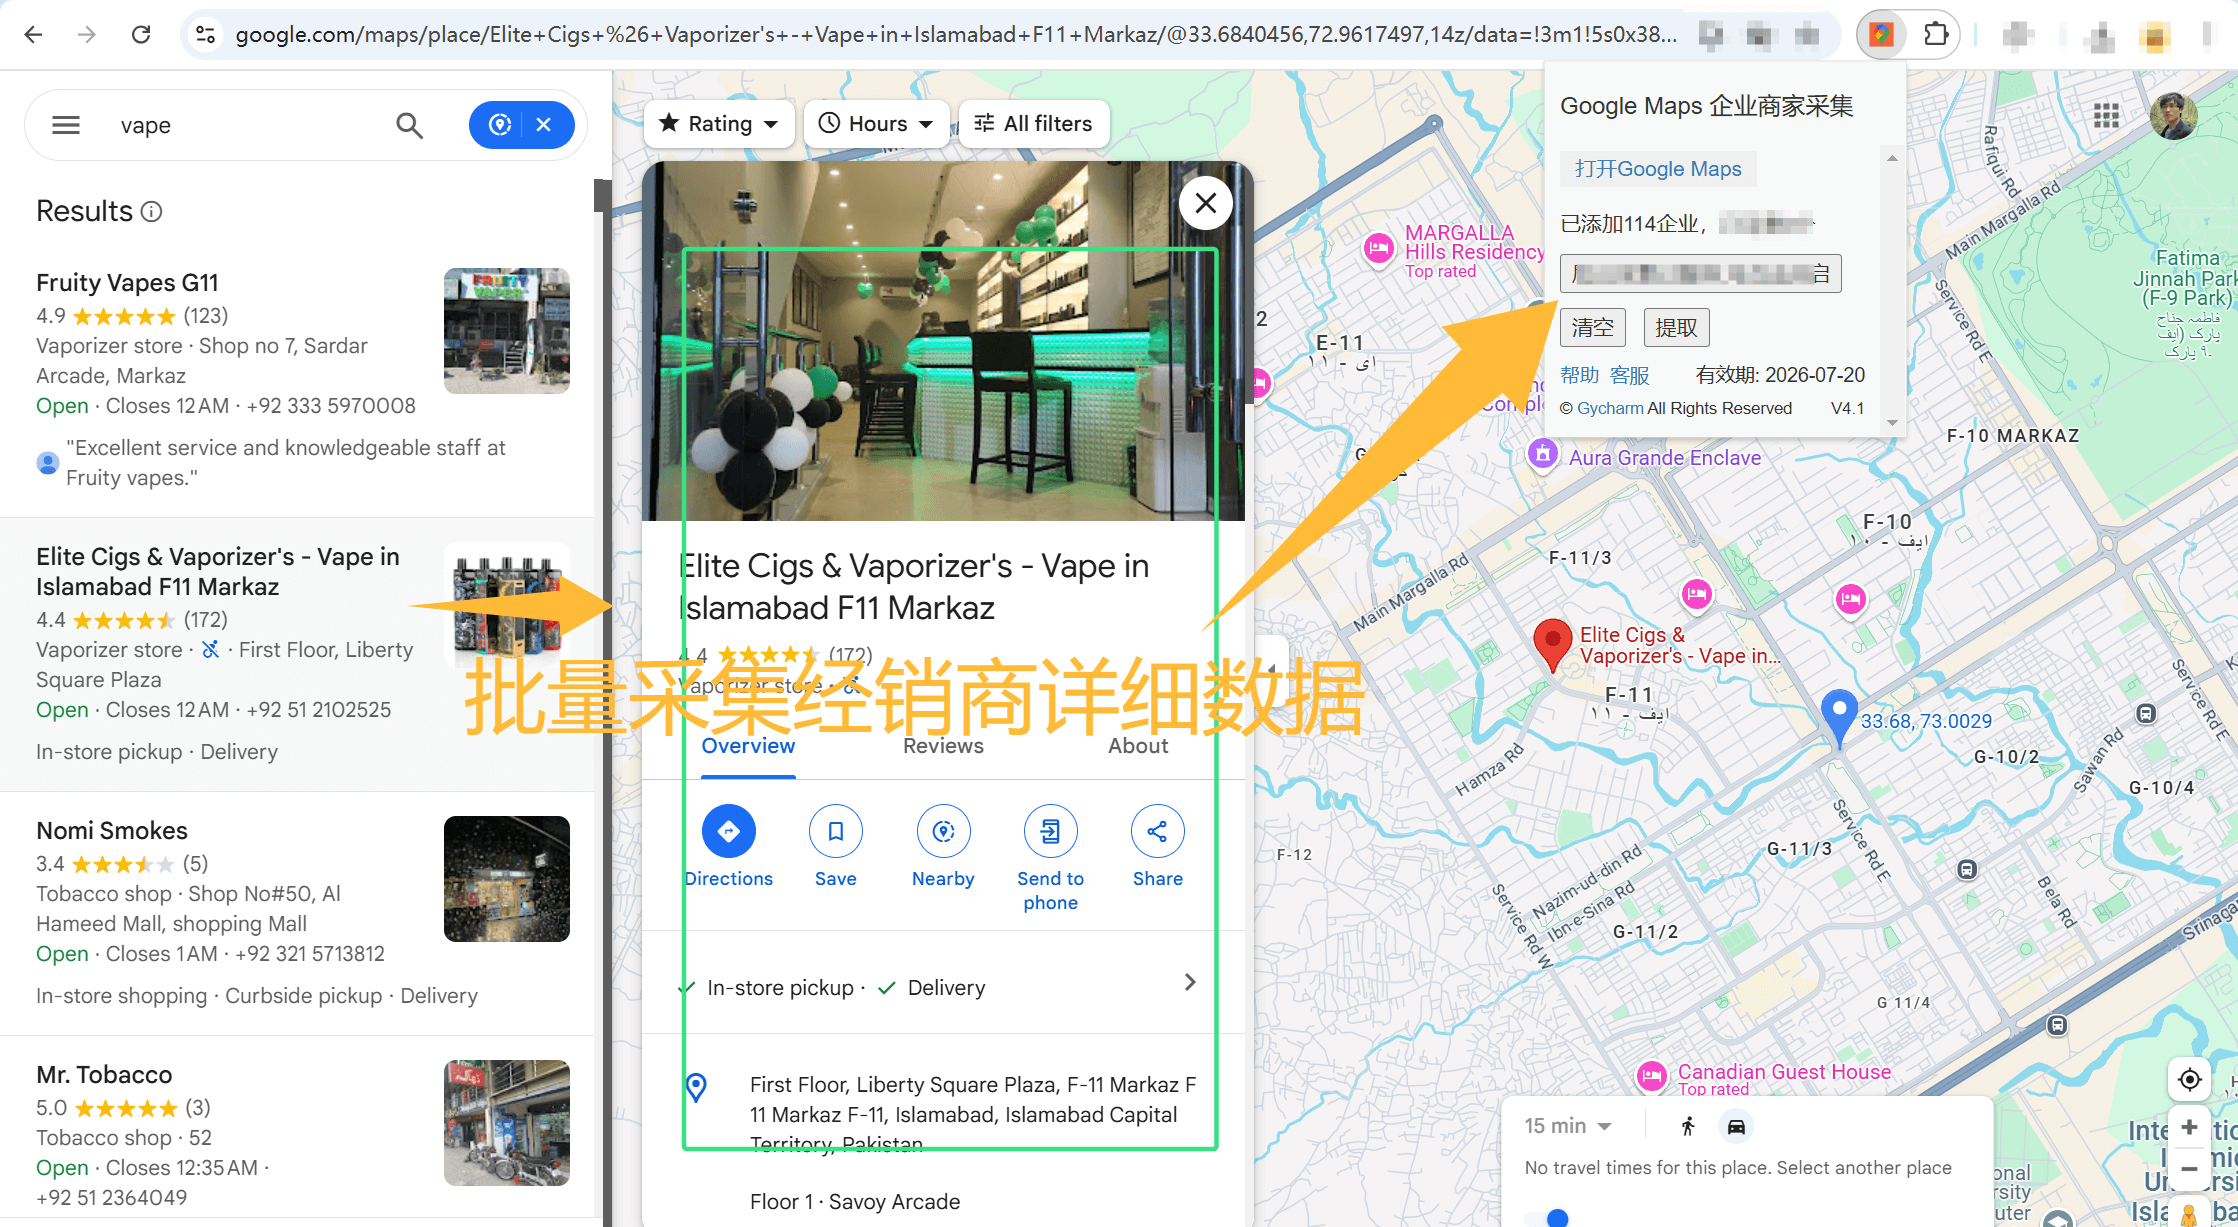The image size is (2238, 1227).
Task: Collapse the side panel arrow
Action: click(x=1271, y=668)
